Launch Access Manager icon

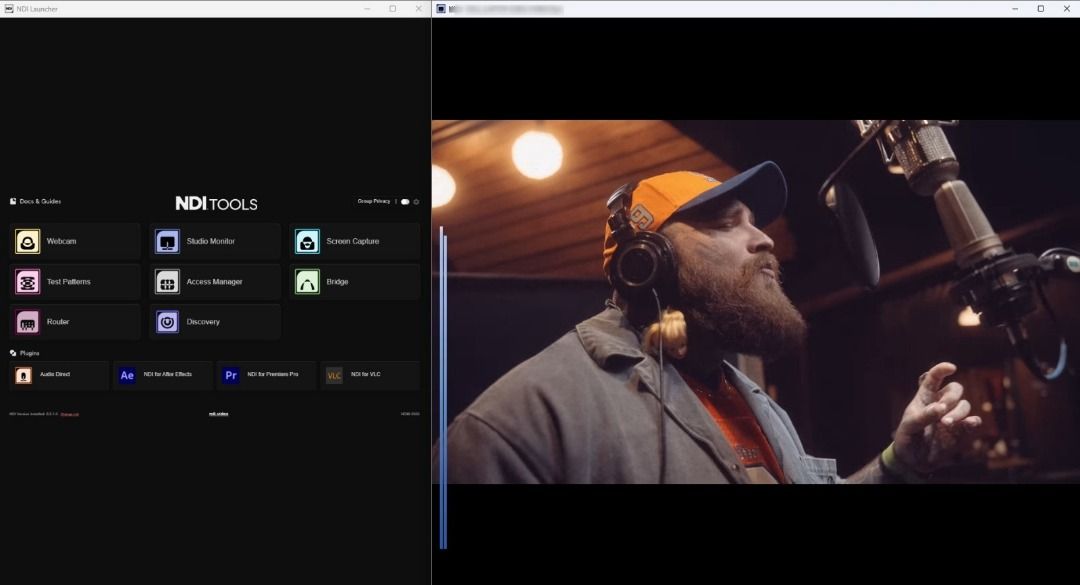(x=167, y=282)
